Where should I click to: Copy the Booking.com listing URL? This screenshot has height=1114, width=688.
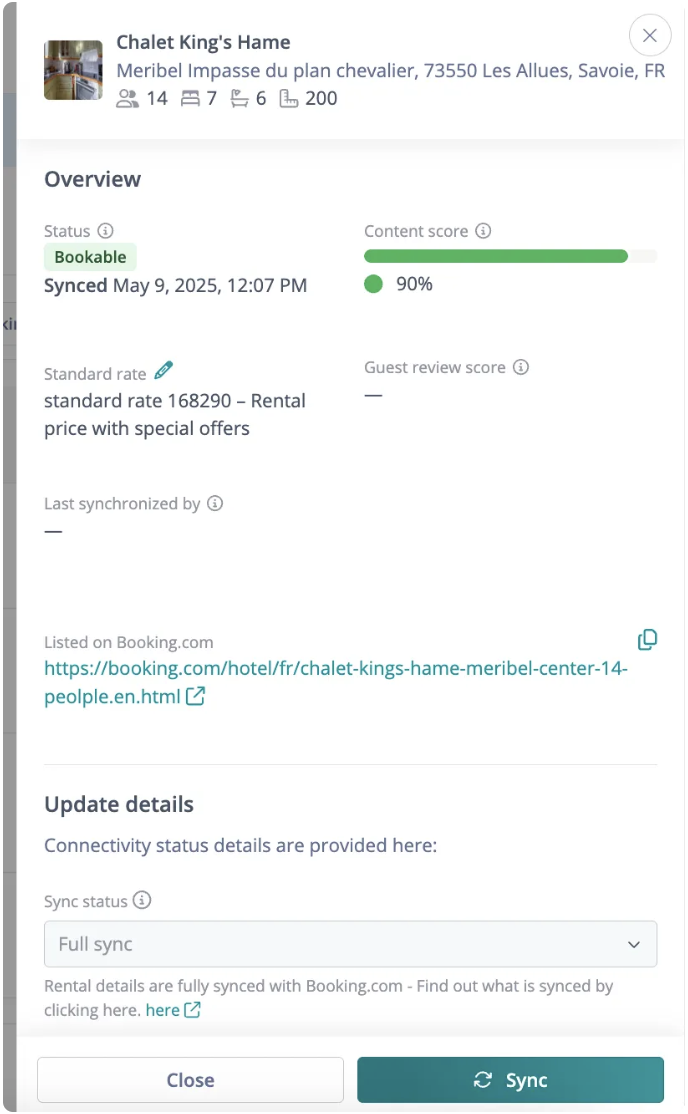647,640
